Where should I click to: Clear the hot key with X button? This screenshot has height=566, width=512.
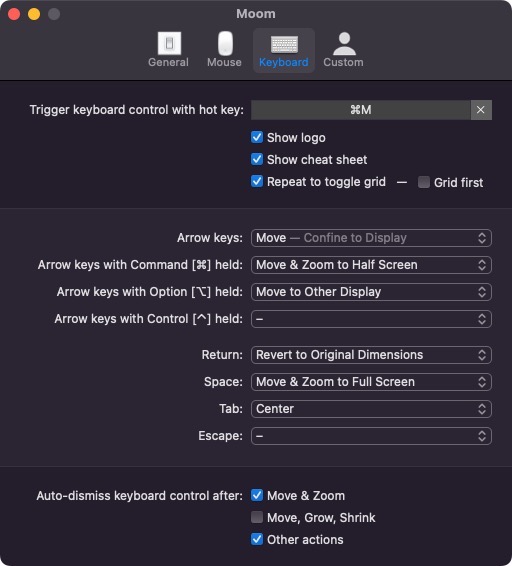pyautogui.click(x=481, y=110)
